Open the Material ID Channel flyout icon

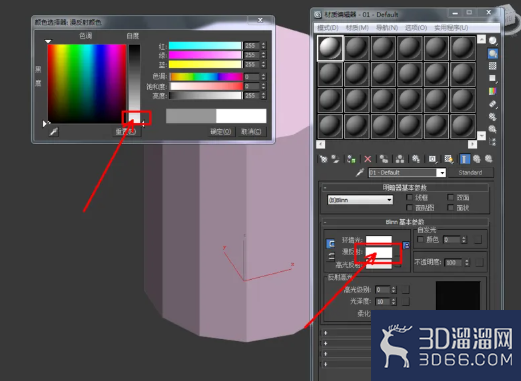tap(432, 159)
